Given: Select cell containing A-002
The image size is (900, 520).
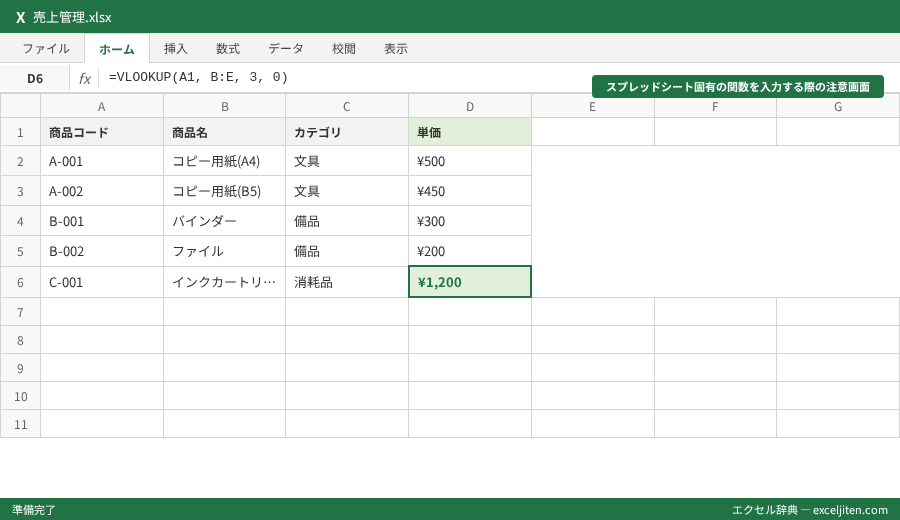Looking at the screenshot, I should (102, 191).
